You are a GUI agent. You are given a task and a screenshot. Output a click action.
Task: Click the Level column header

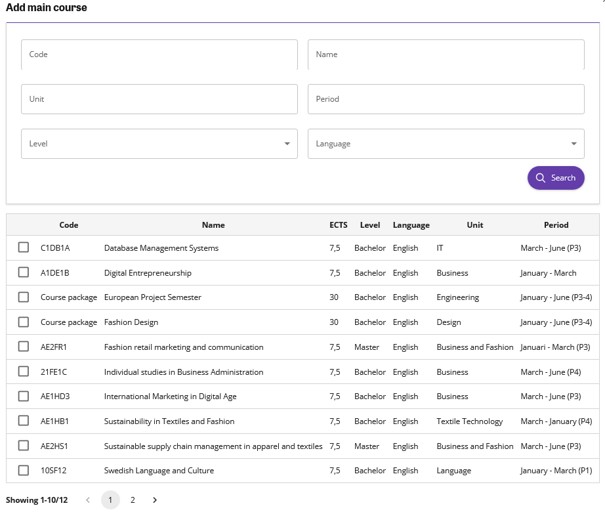[370, 225]
